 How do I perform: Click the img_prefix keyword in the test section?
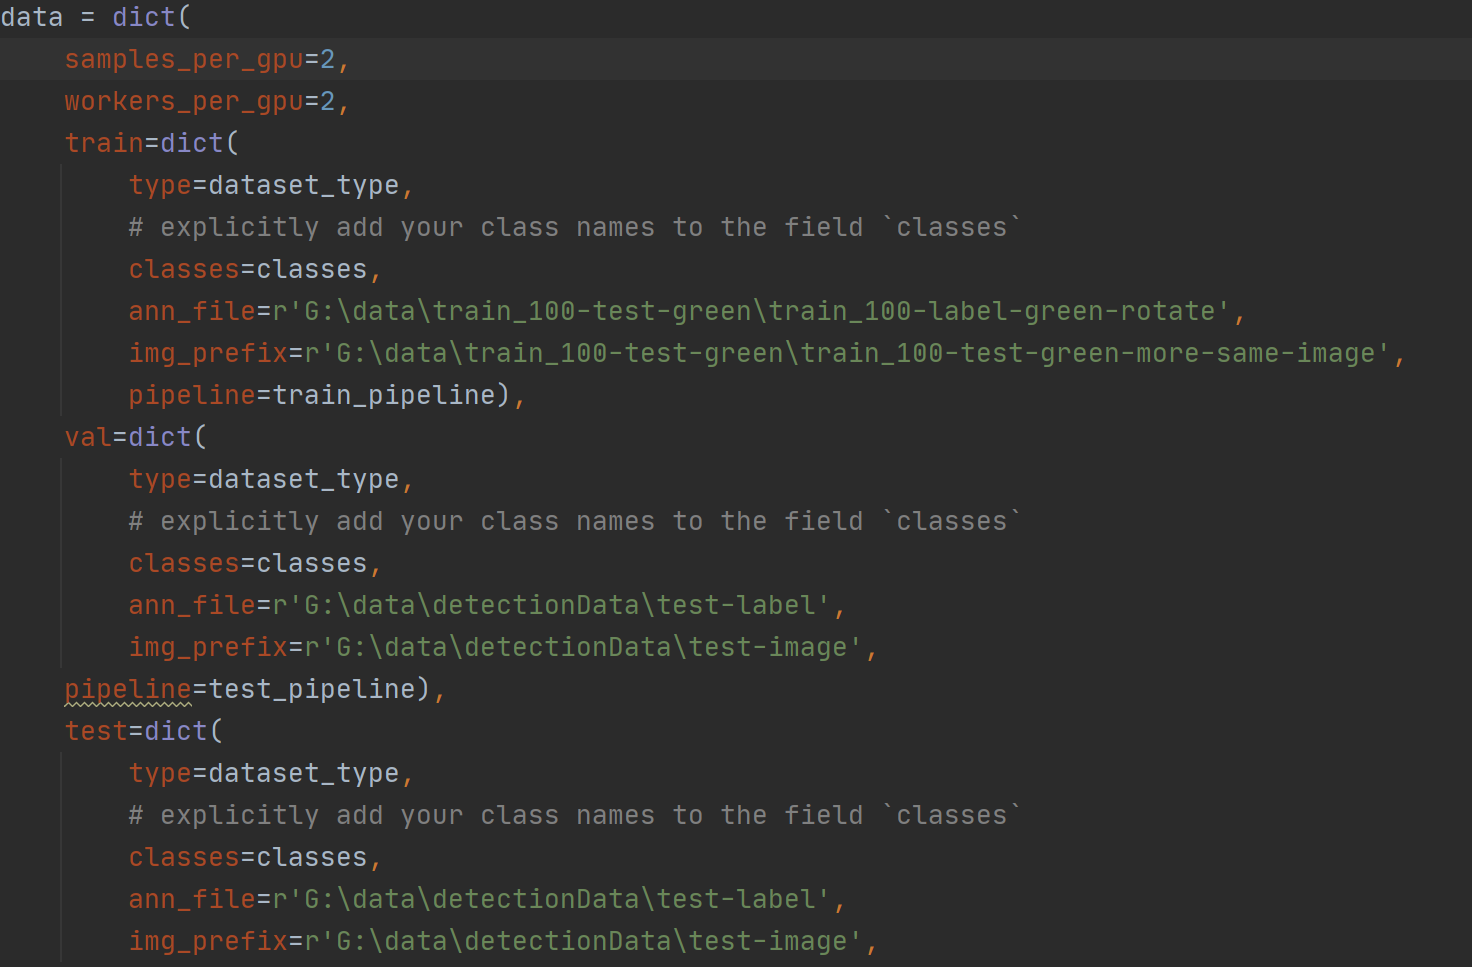(x=208, y=940)
